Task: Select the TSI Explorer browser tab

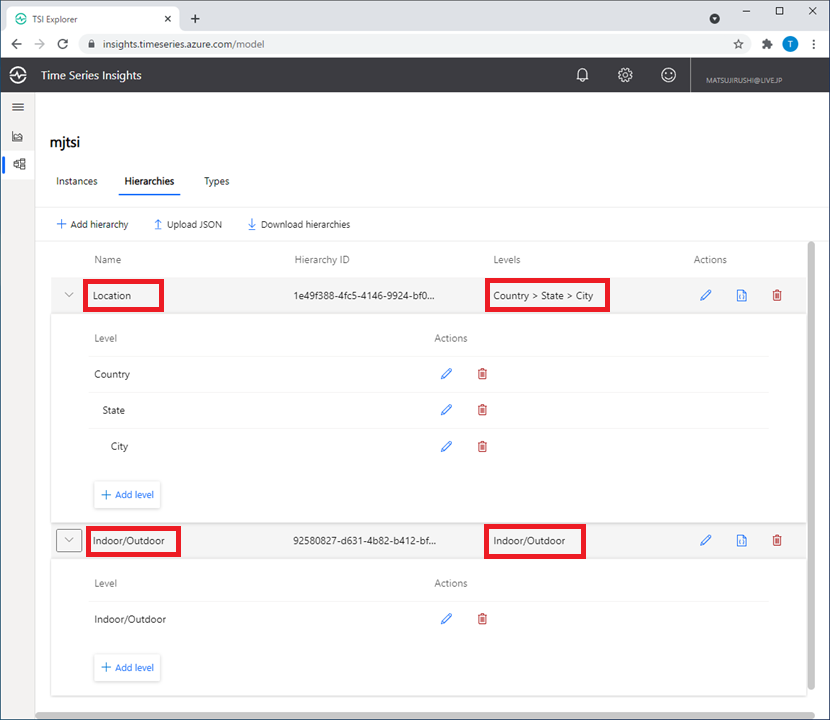Action: [94, 19]
